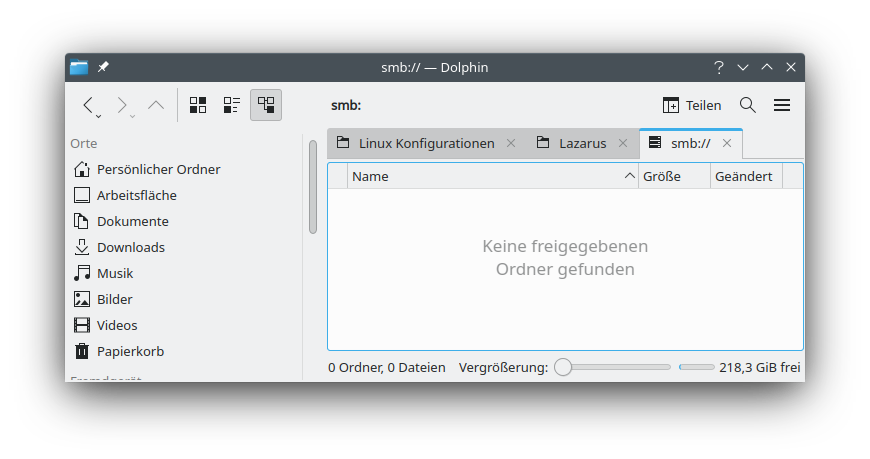The width and height of the screenshot is (870, 459).
Task: Open Papierkorb trash in sidebar
Action: (x=130, y=351)
